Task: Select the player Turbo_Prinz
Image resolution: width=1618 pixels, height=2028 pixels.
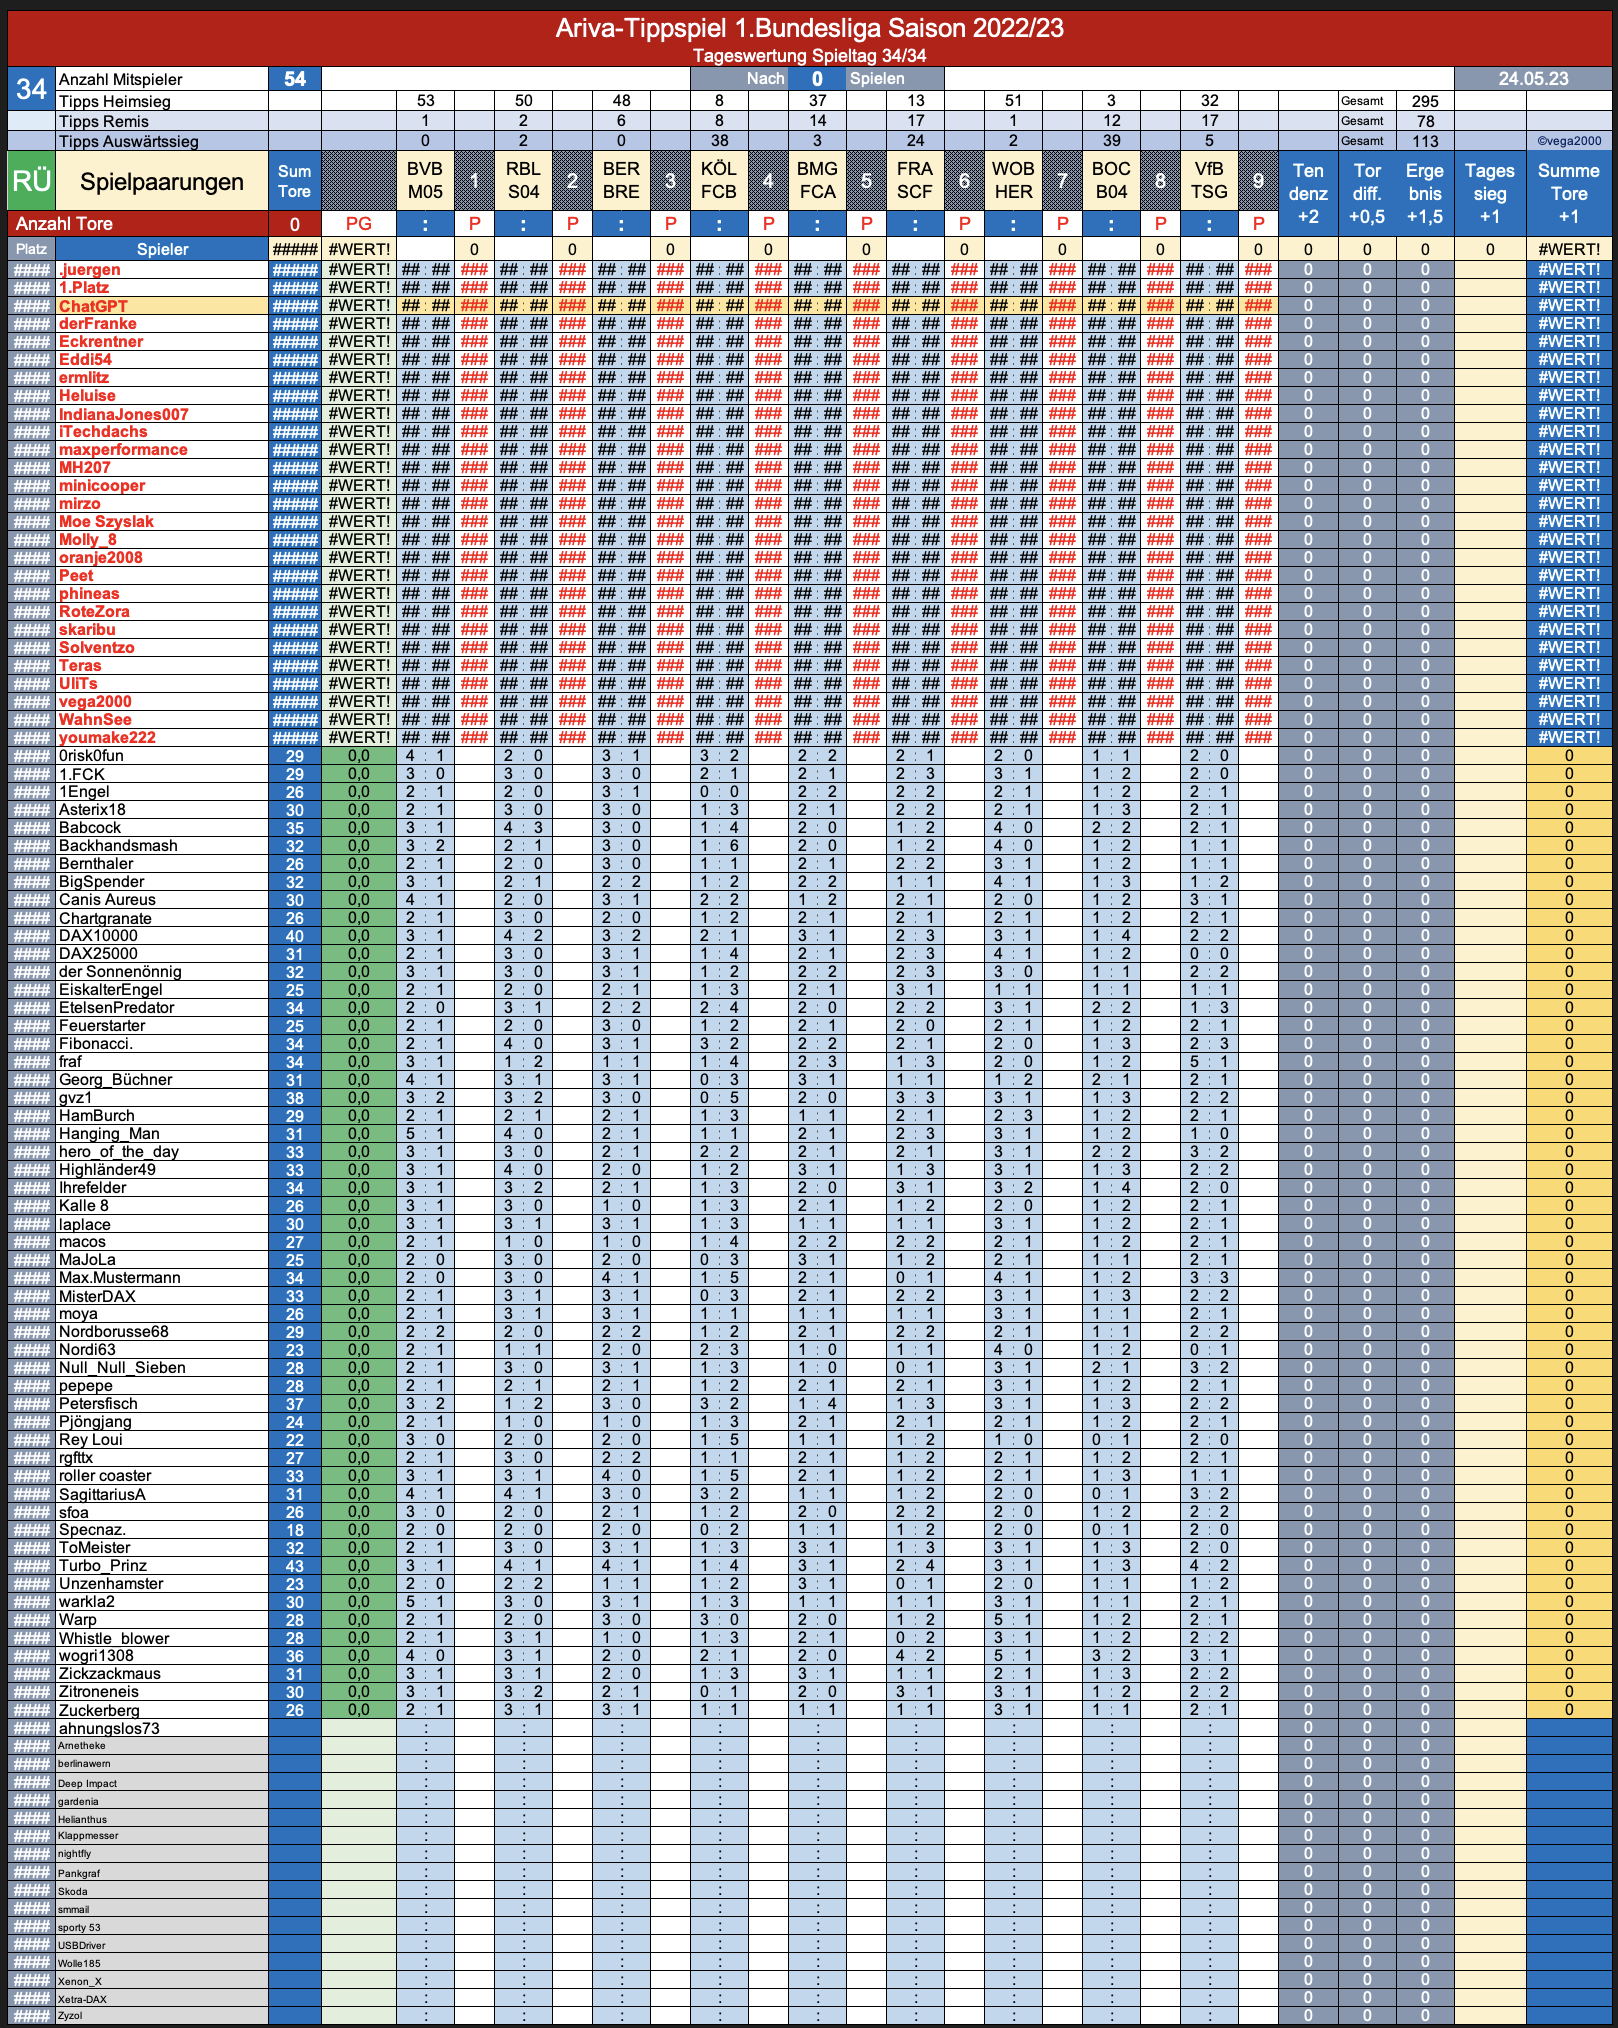Action: [102, 1565]
